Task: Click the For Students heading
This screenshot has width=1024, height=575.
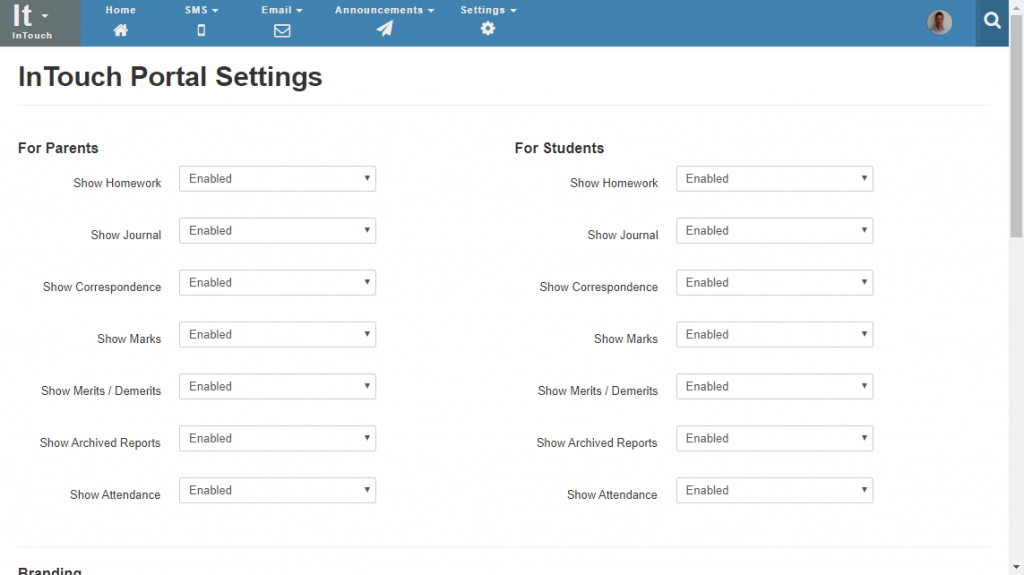Action: (x=559, y=148)
